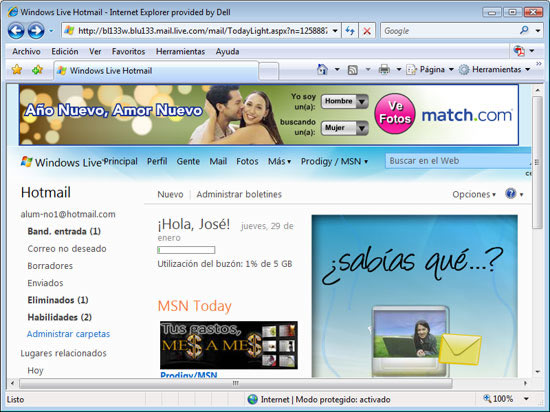The height and width of the screenshot is (412, 550).
Task: Open the Hotmail help question mark icon
Action: click(510, 193)
